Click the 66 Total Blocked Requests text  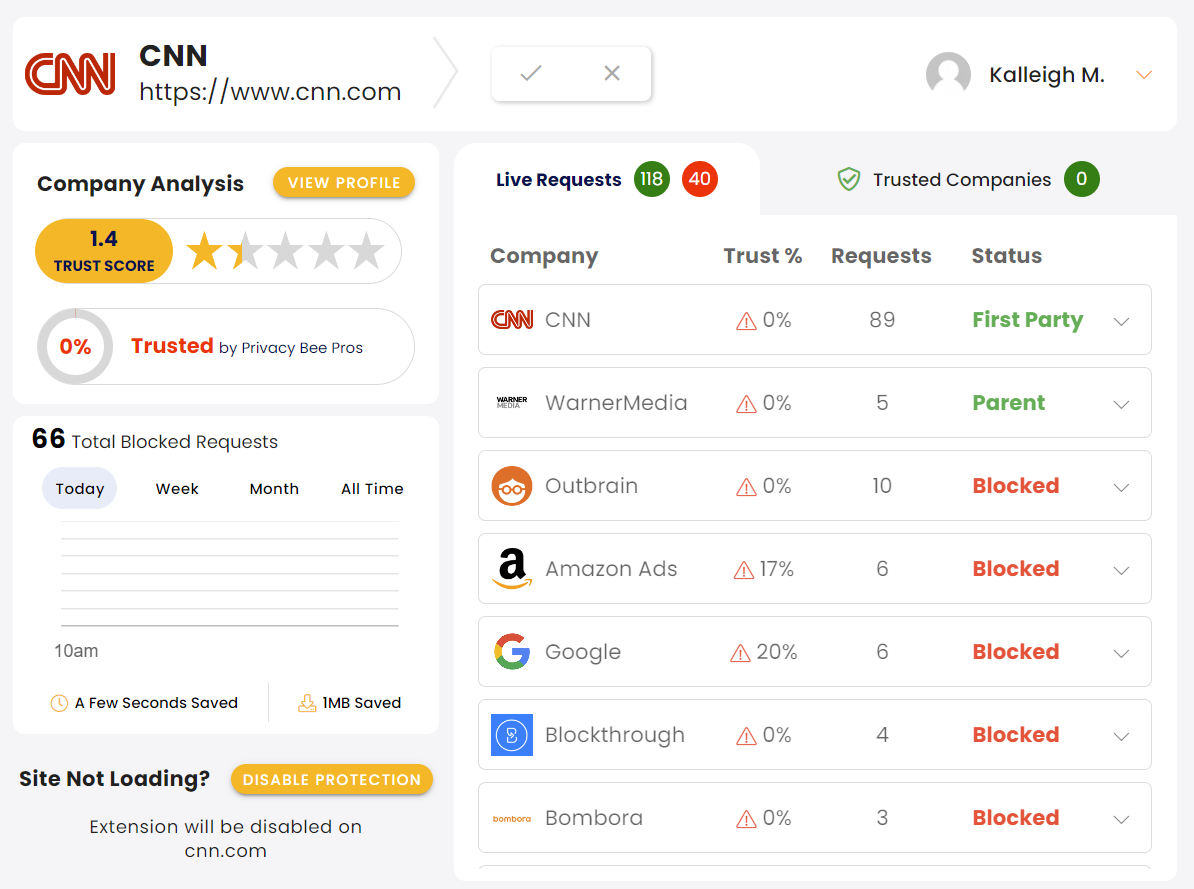[x=155, y=440]
